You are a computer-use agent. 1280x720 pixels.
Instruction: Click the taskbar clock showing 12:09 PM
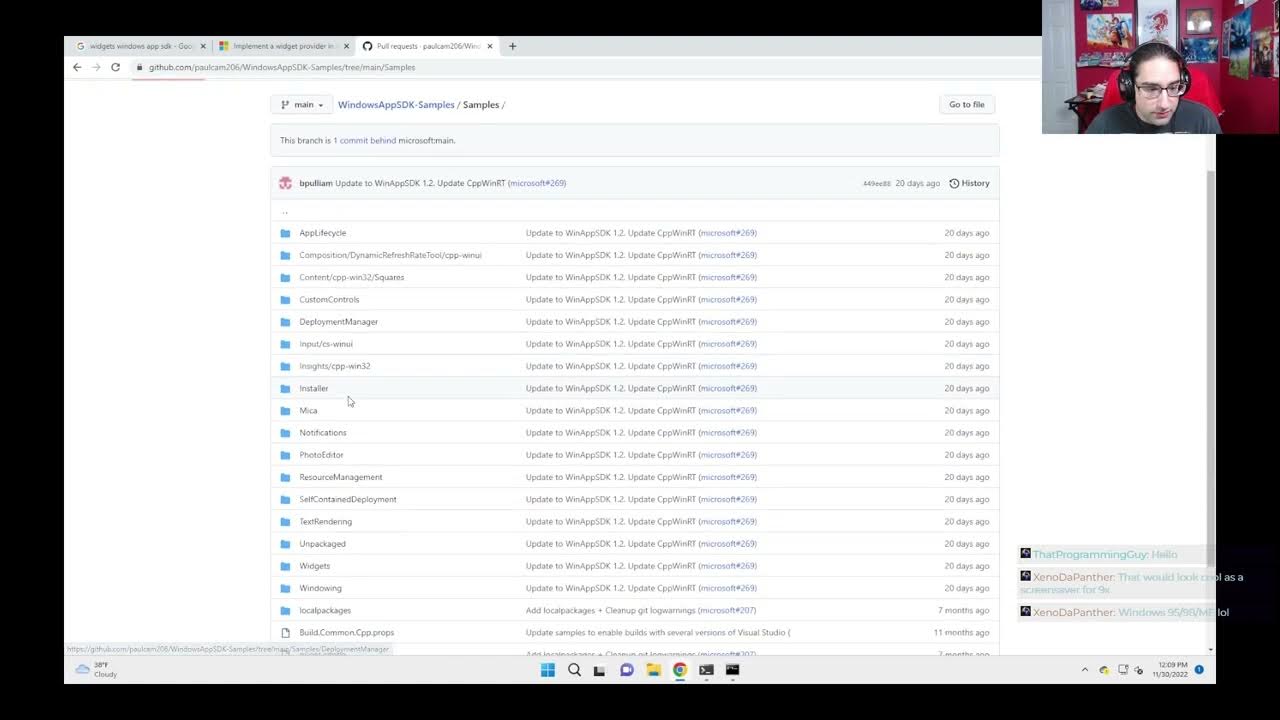(x=1169, y=670)
